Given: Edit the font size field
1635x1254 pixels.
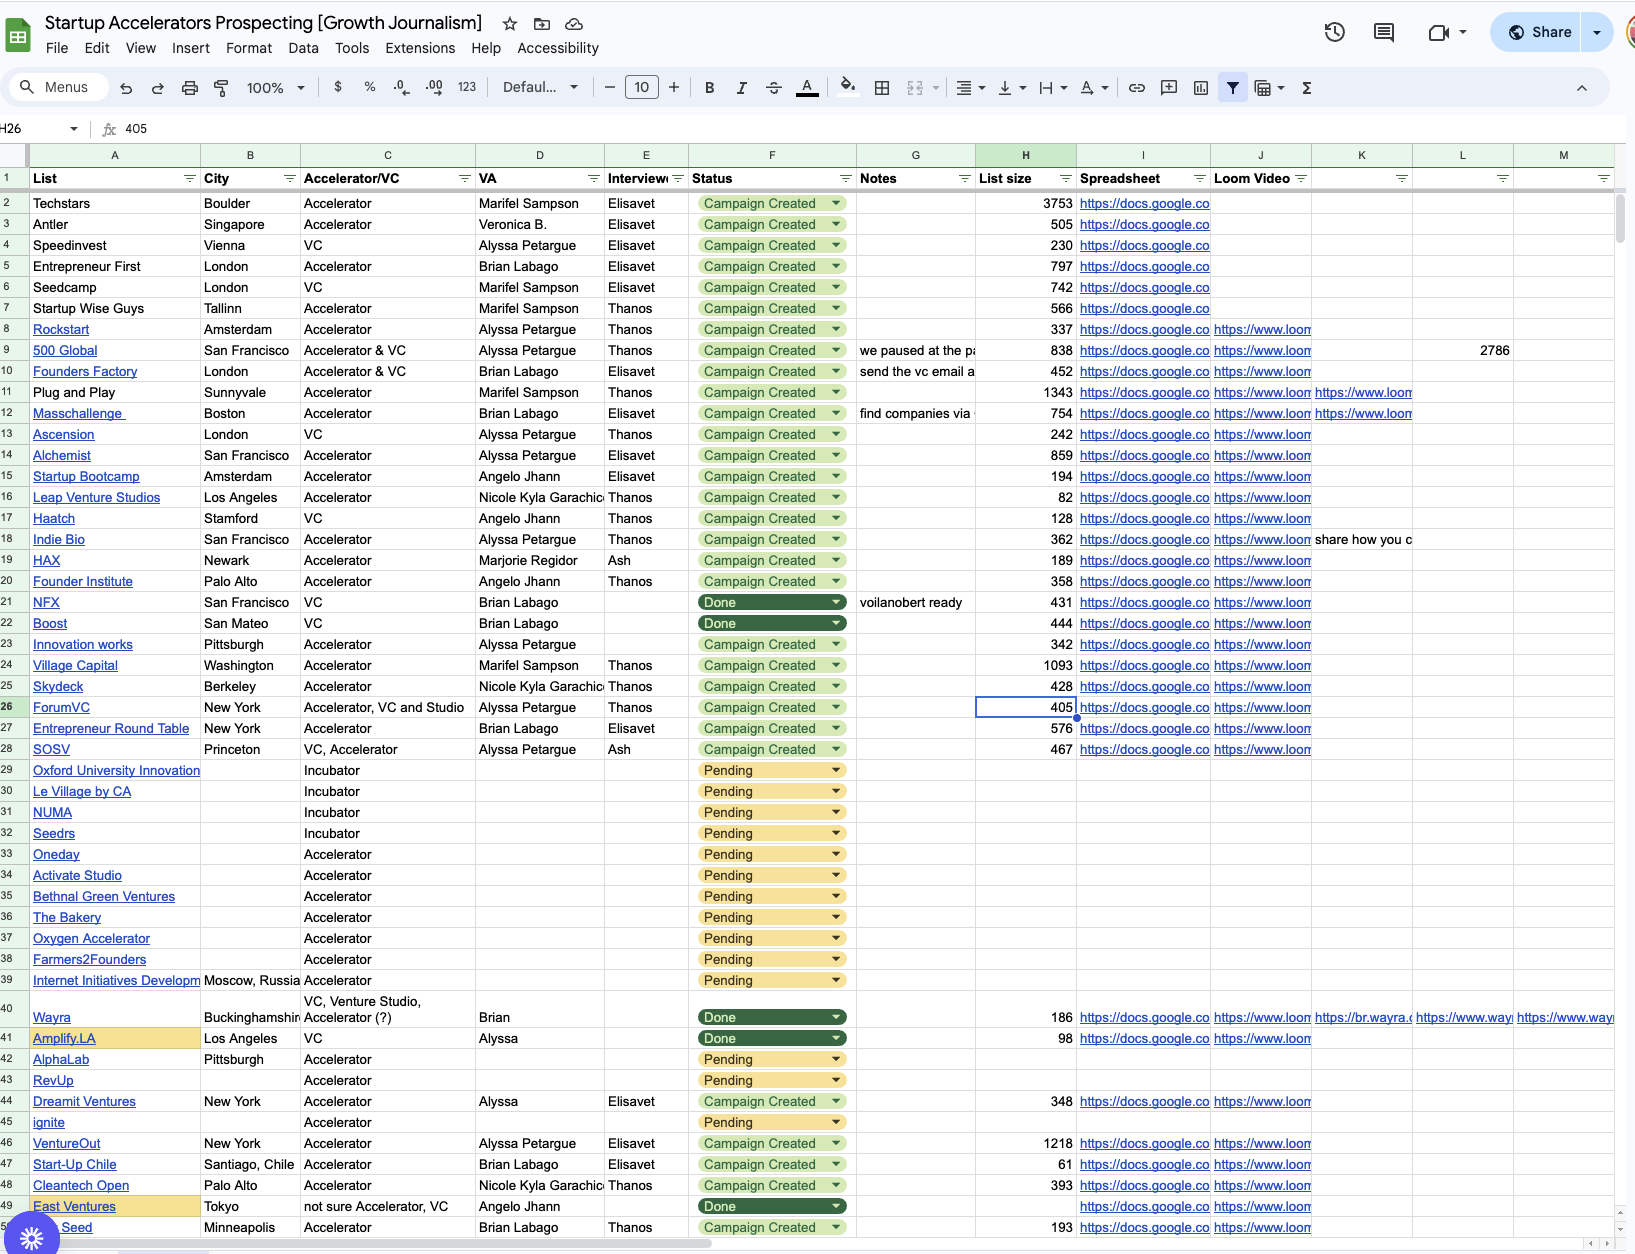Looking at the screenshot, I should click(x=642, y=87).
